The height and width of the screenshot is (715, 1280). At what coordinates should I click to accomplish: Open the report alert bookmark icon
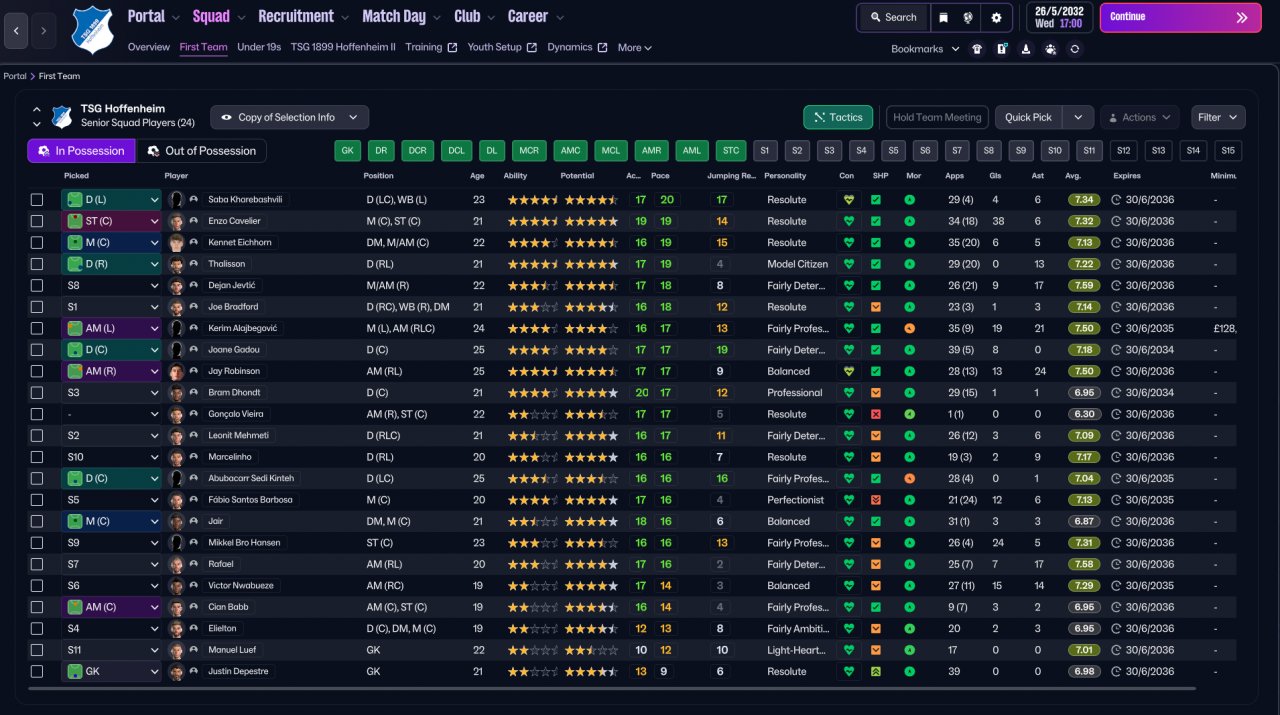click(x=1002, y=48)
